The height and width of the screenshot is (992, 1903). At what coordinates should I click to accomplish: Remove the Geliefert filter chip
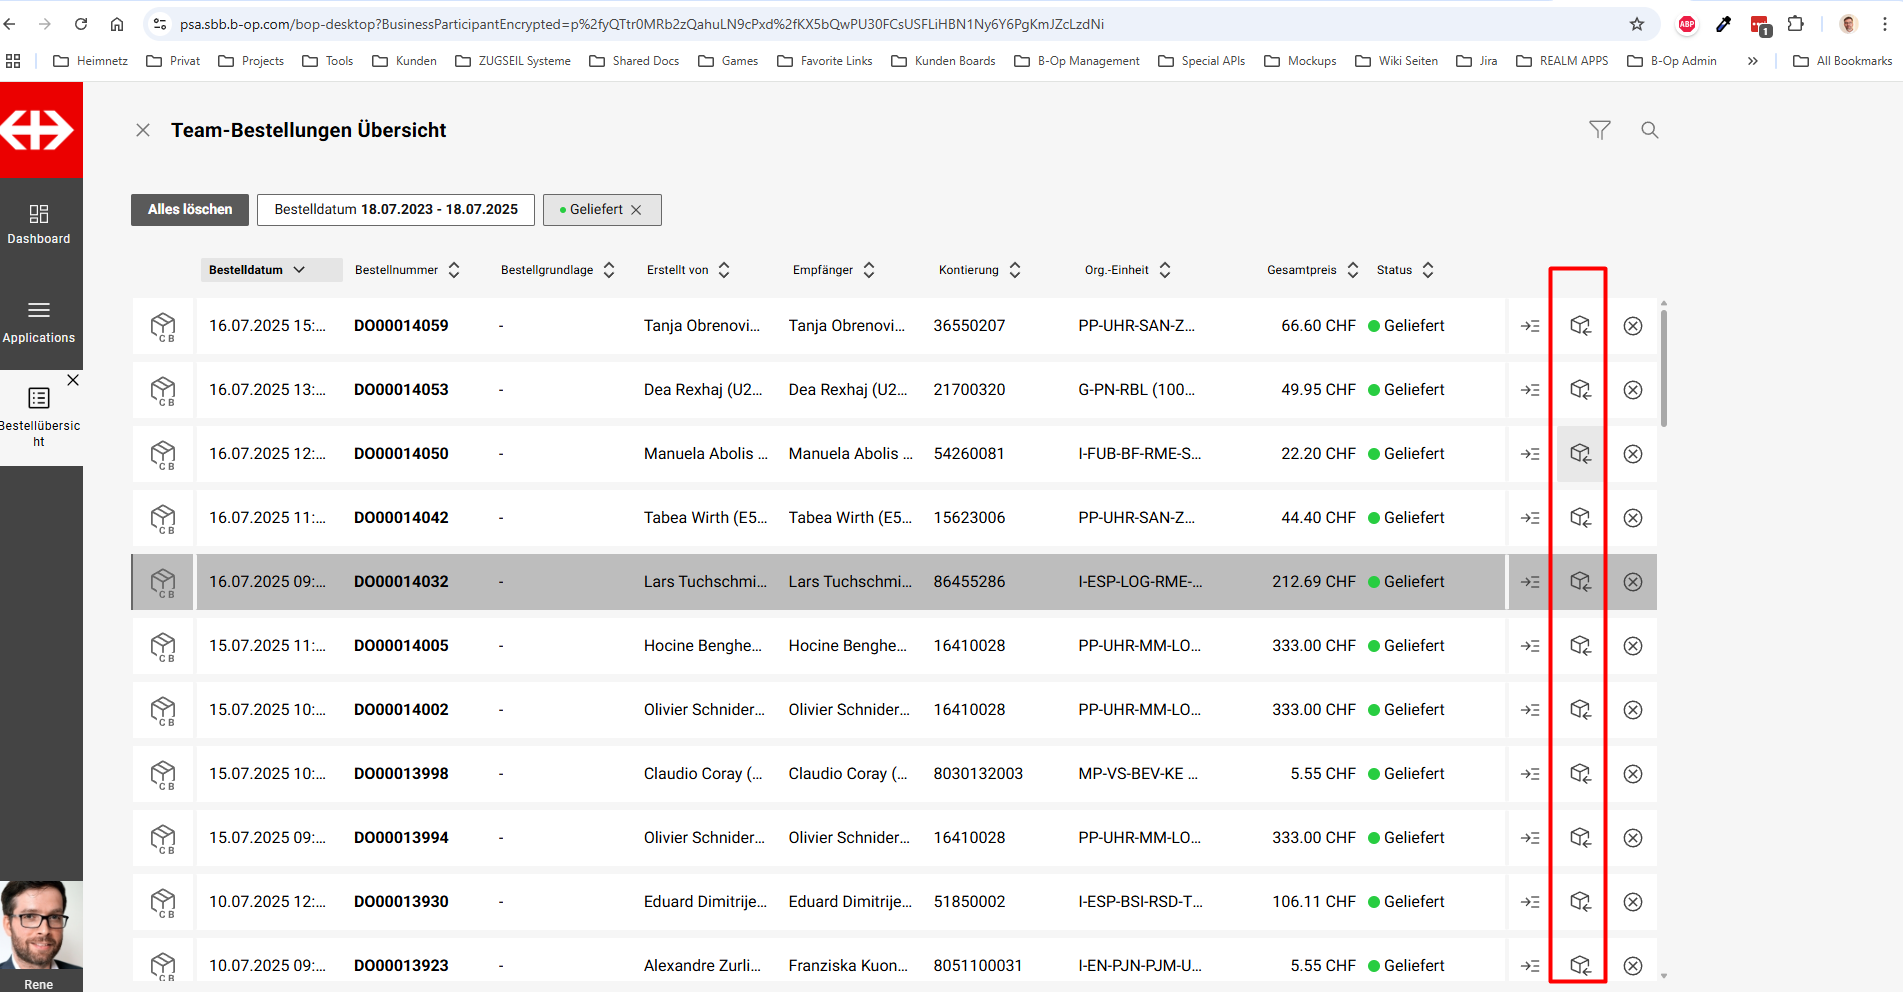pyautogui.click(x=636, y=210)
